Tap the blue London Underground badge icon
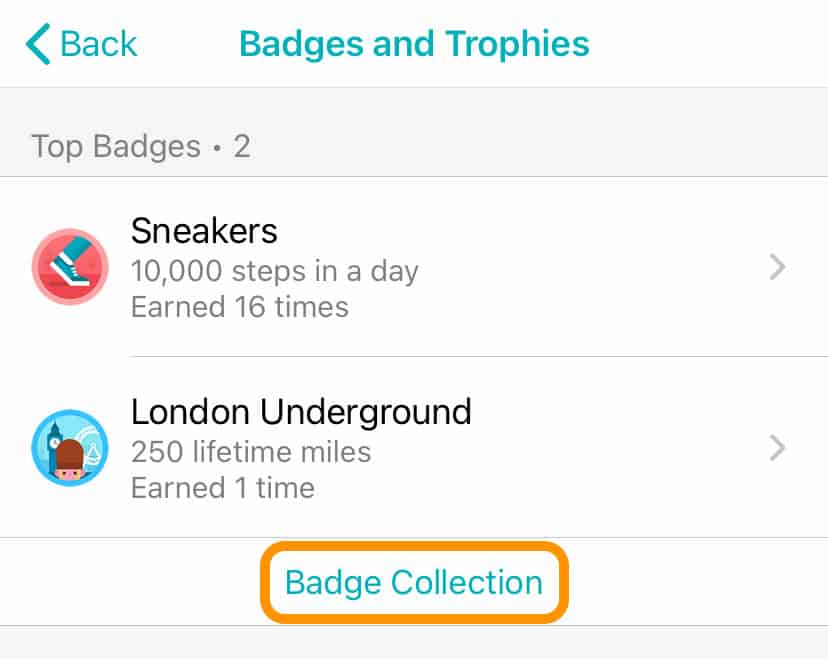Viewport: 828px width, 659px height. pyautogui.click(x=68, y=447)
